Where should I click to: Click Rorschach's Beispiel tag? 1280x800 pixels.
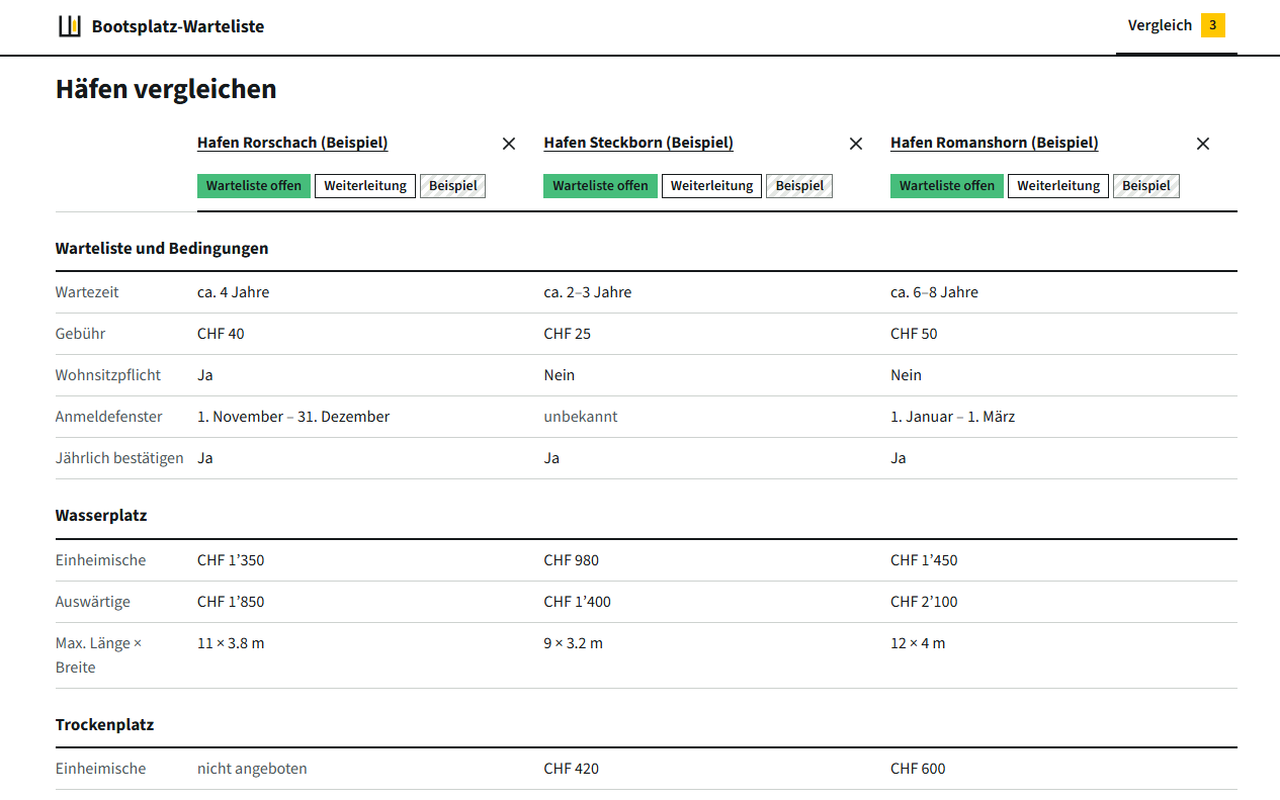point(453,186)
